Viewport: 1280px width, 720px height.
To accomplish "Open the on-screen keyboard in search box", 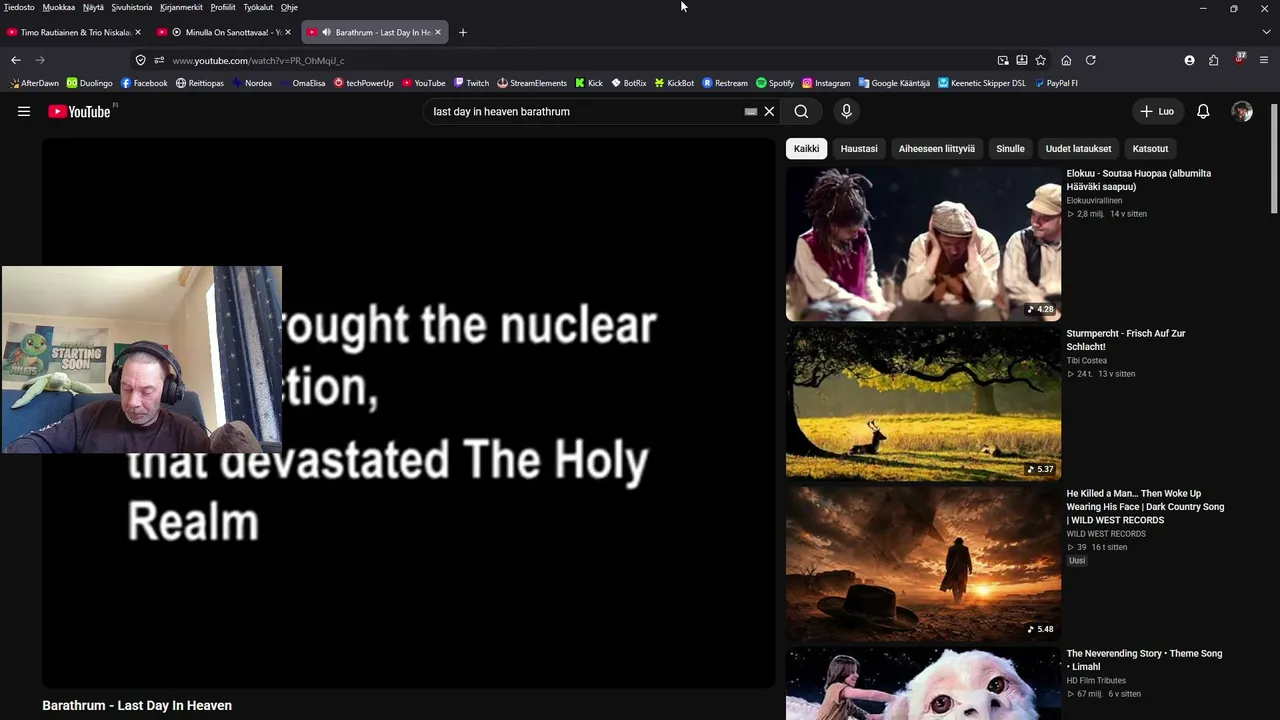I will coord(751,112).
